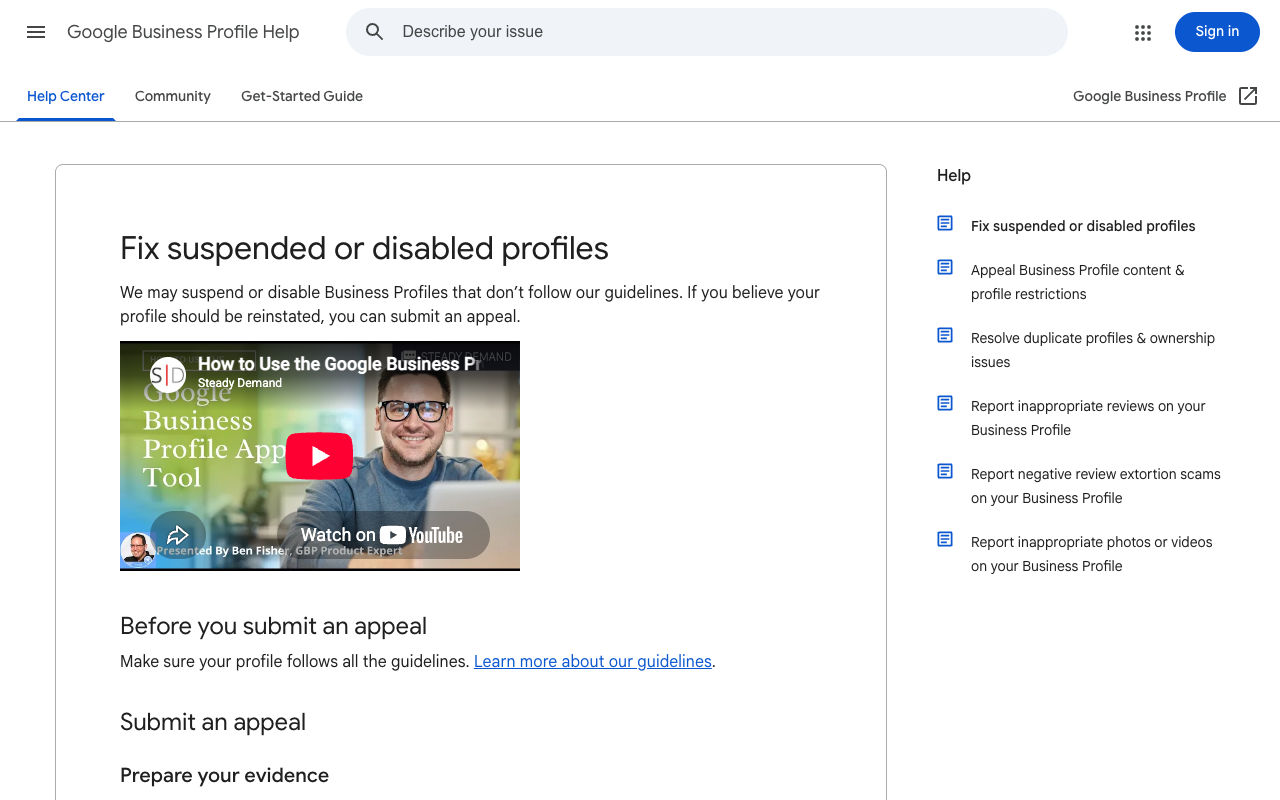Open the Get-Started Guide tab
This screenshot has width=1280, height=800.
(302, 96)
